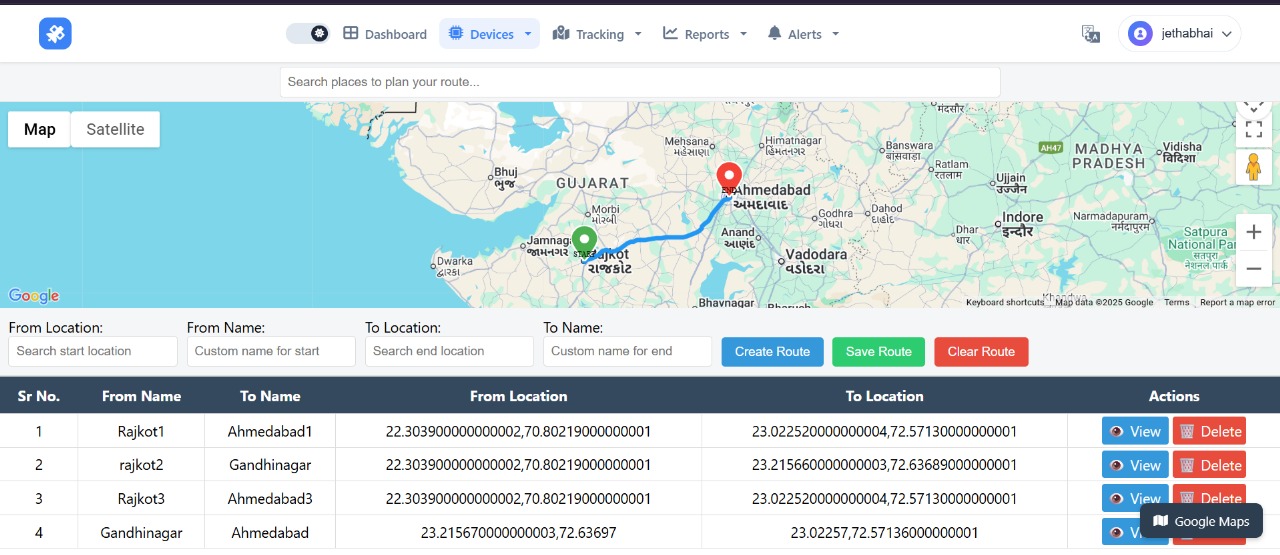Click the language translate icon
The width and height of the screenshot is (1280, 555).
coord(1091,34)
